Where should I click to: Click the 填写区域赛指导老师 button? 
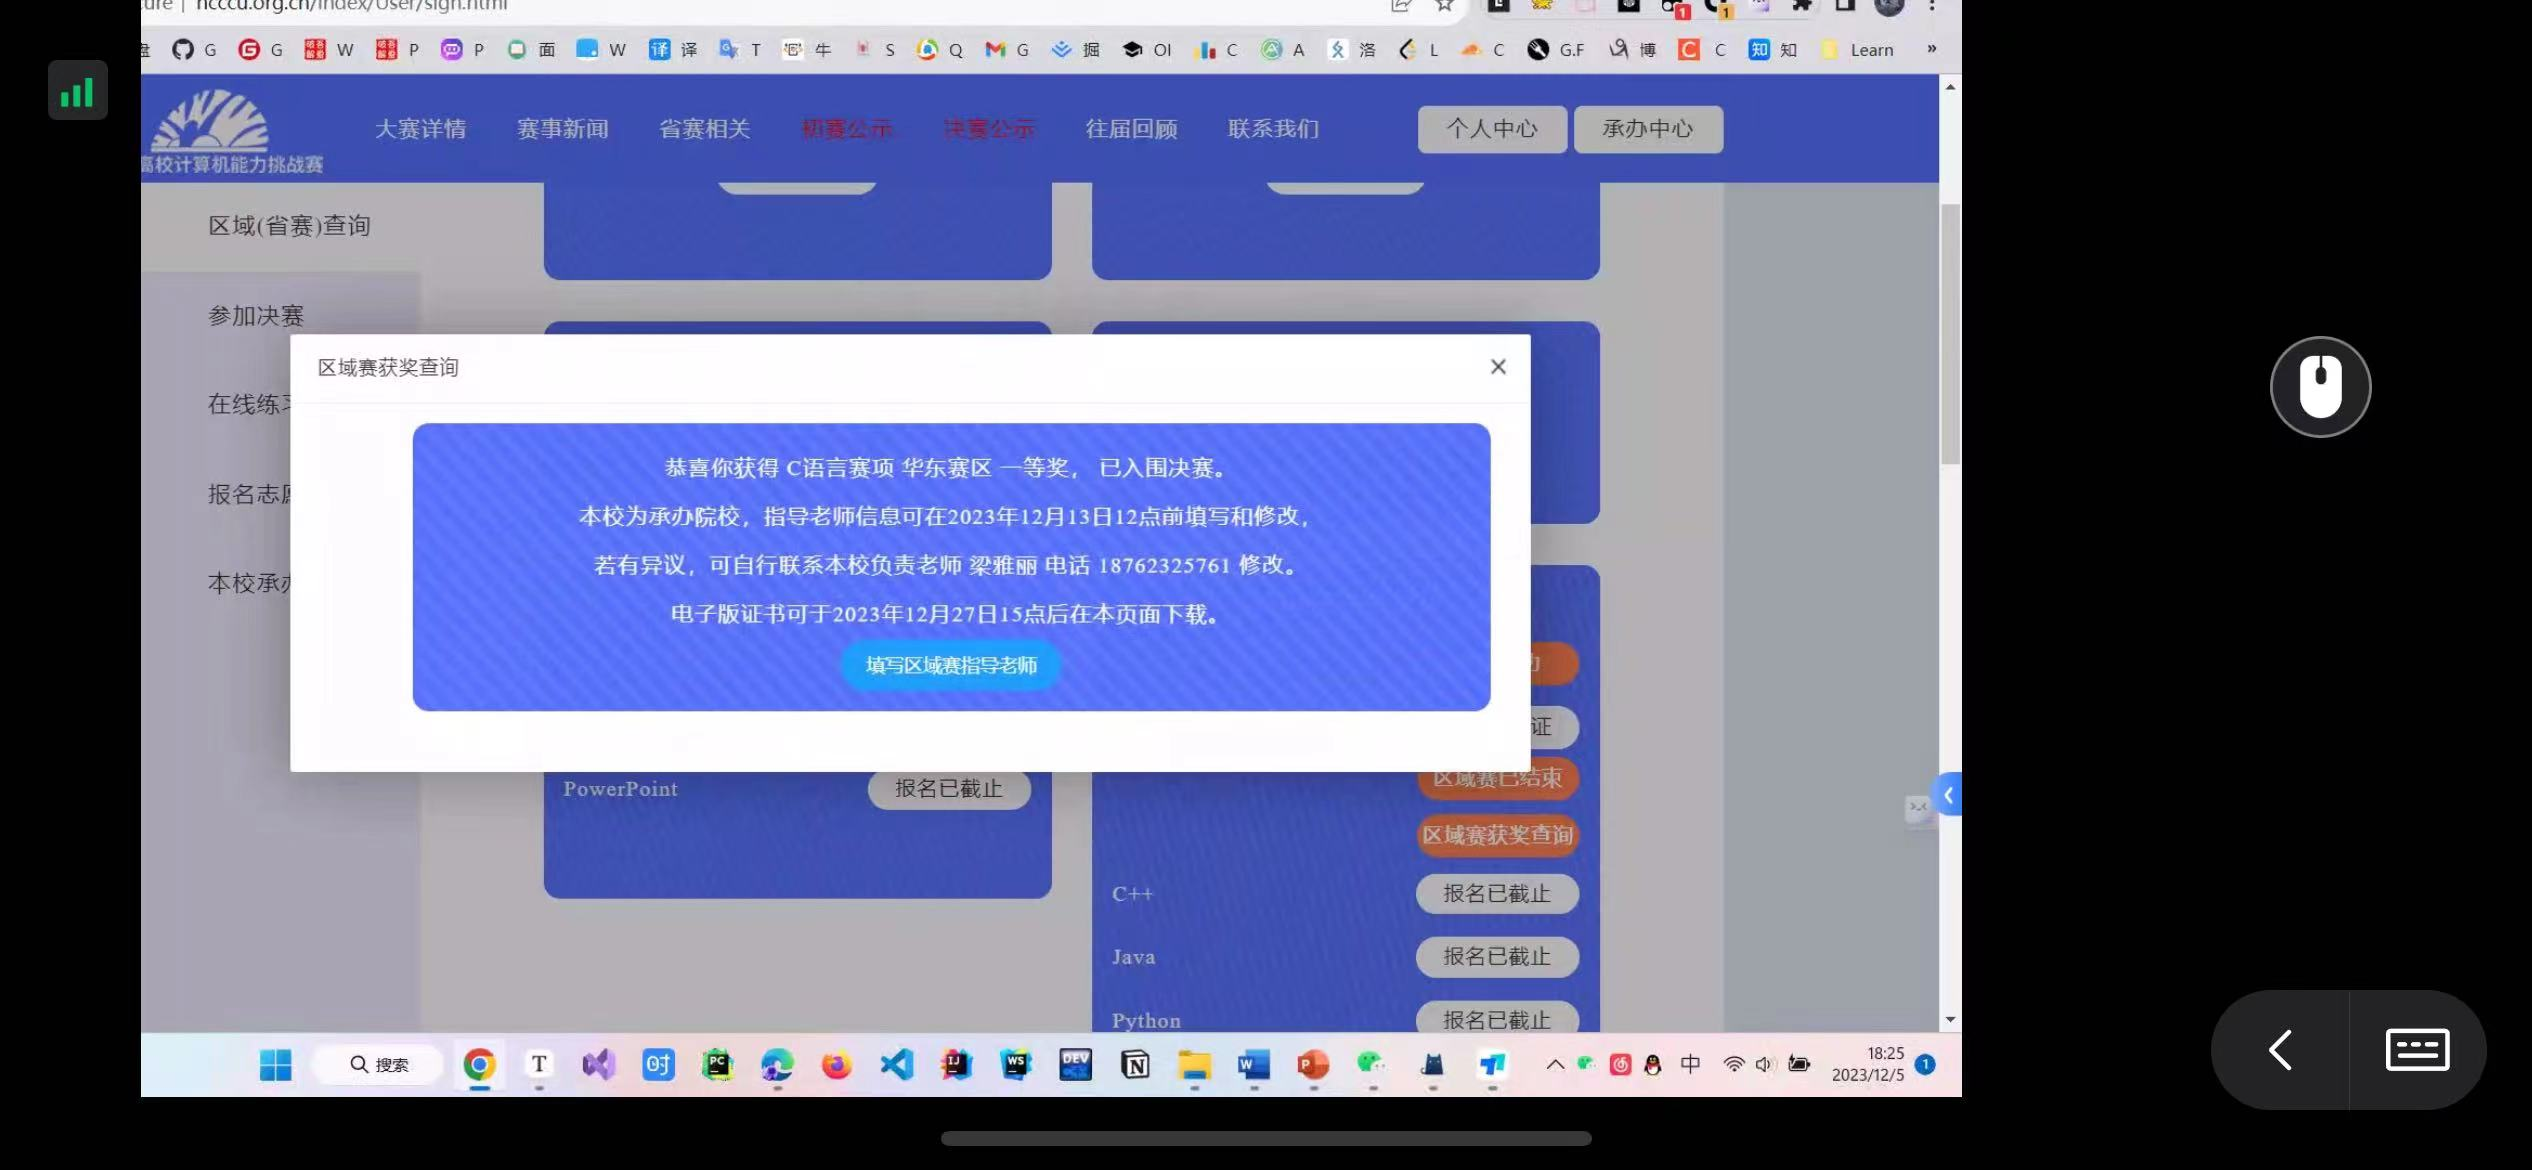tap(950, 665)
